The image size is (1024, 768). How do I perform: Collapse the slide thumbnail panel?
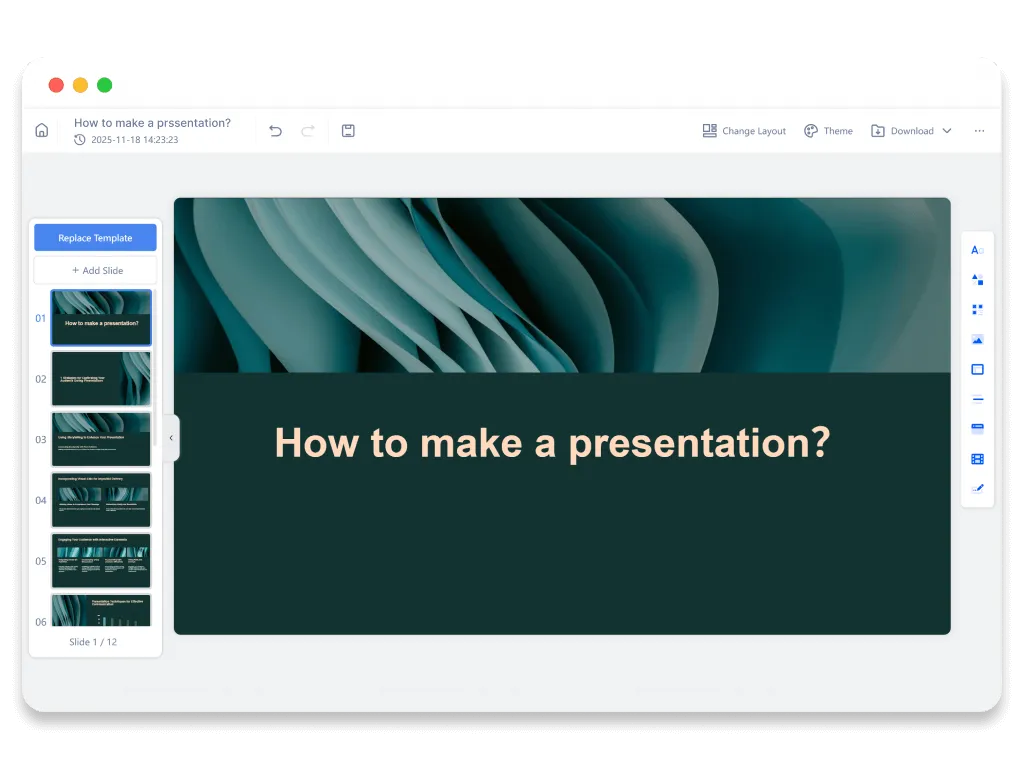coord(171,437)
